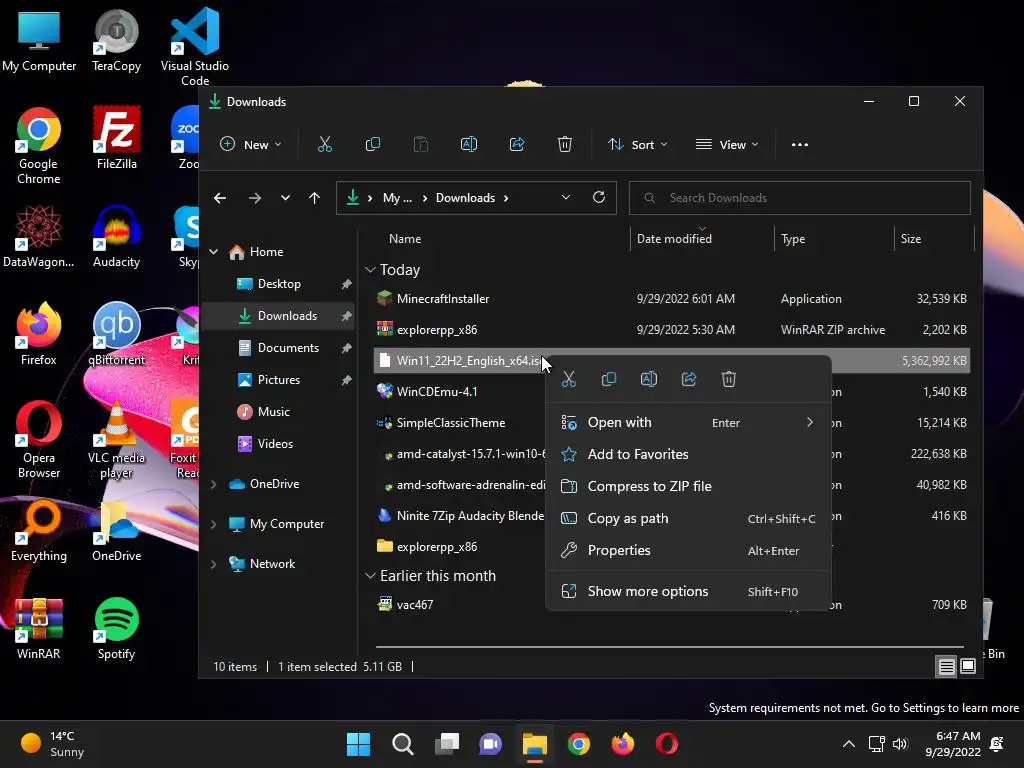Show hidden tray icons chevron

tap(848, 744)
